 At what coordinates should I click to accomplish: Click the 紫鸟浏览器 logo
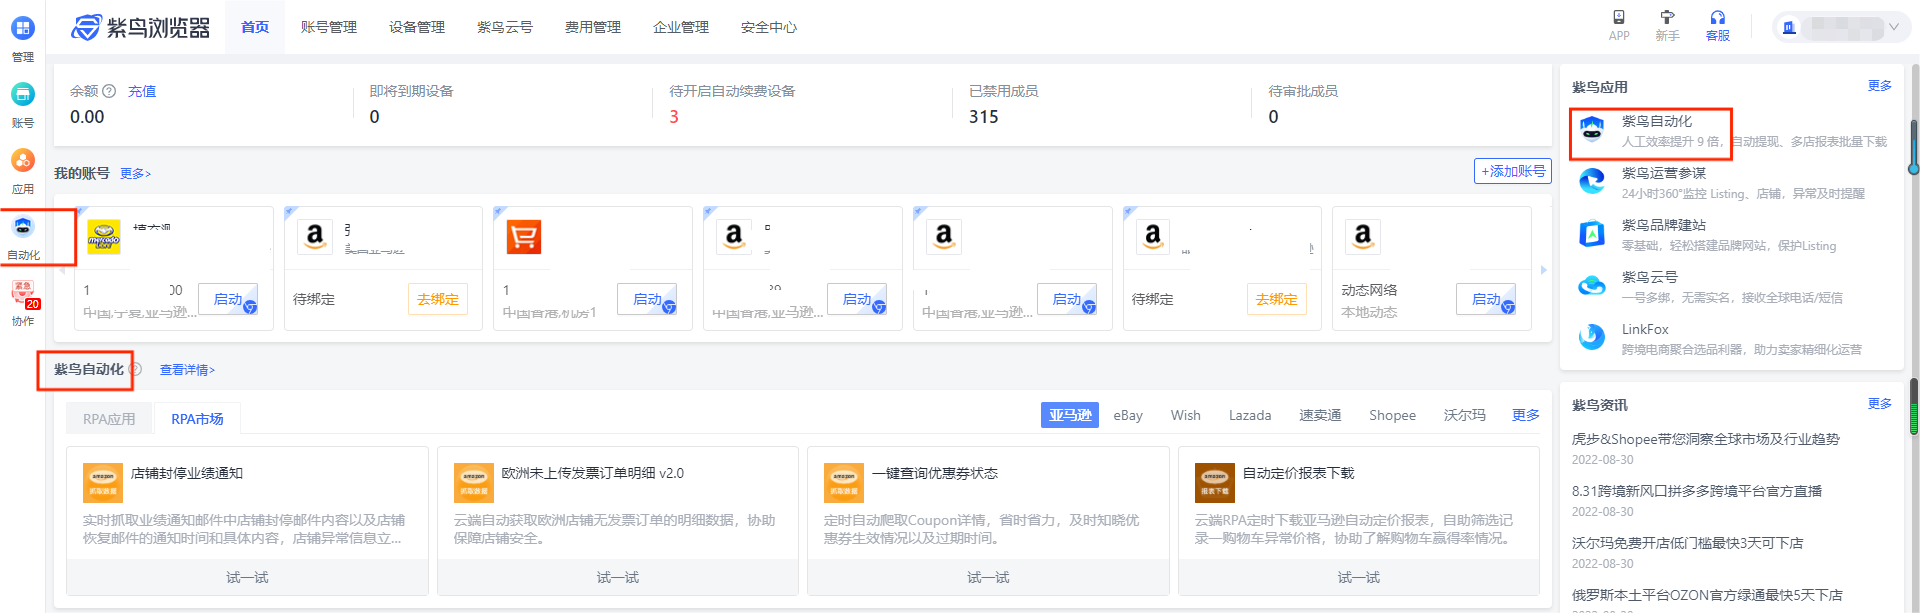(x=141, y=27)
